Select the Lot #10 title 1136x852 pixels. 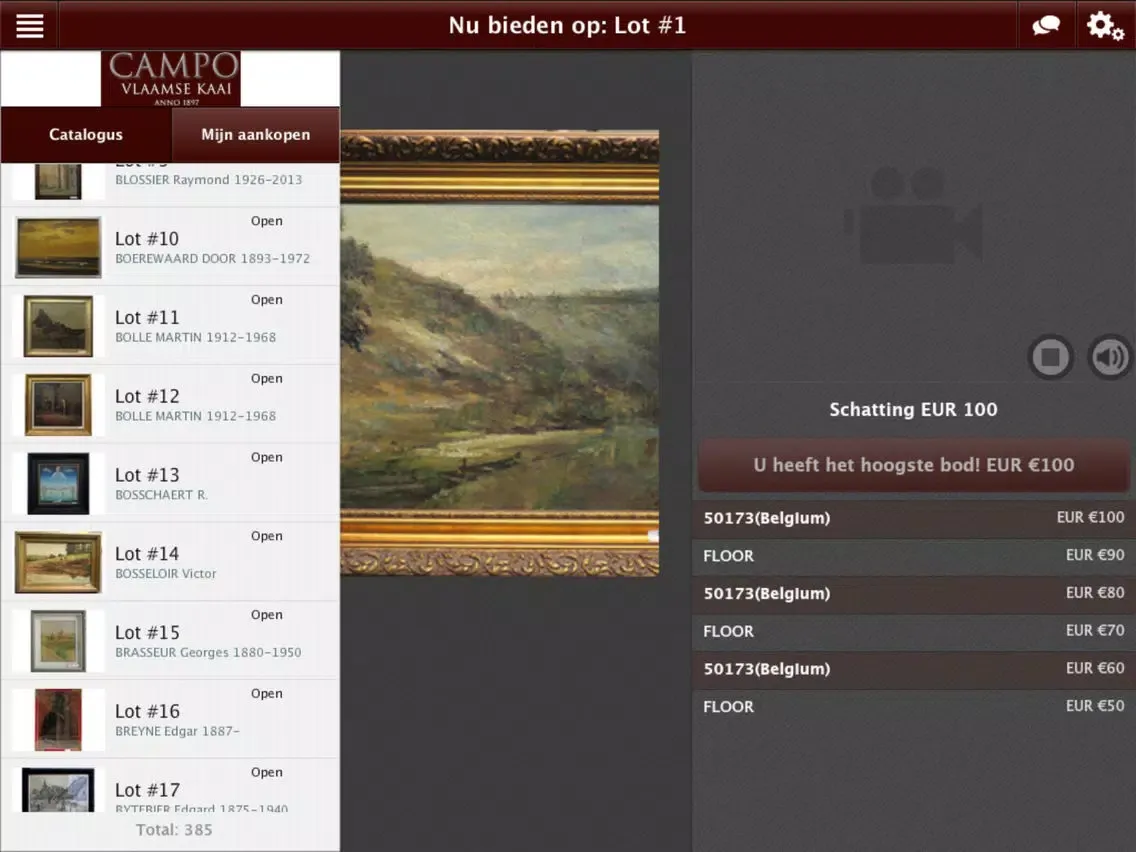[x=147, y=239]
